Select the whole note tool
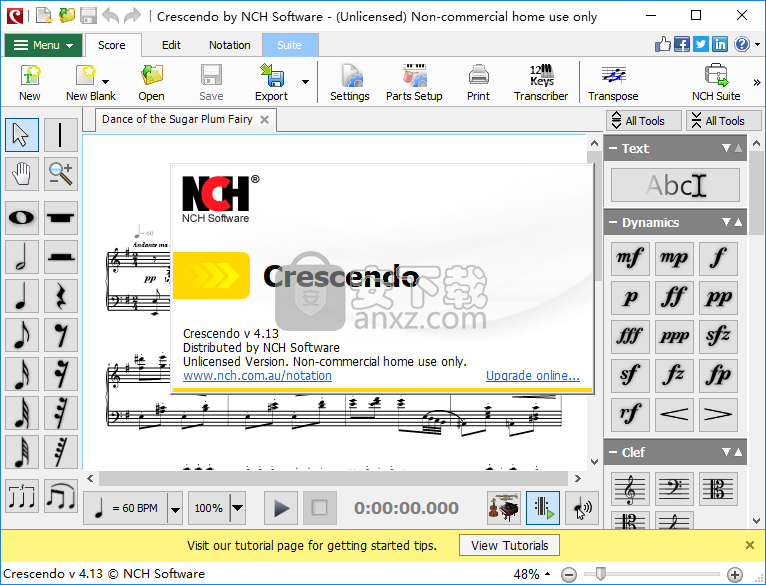This screenshot has width=766, height=585. point(21,217)
